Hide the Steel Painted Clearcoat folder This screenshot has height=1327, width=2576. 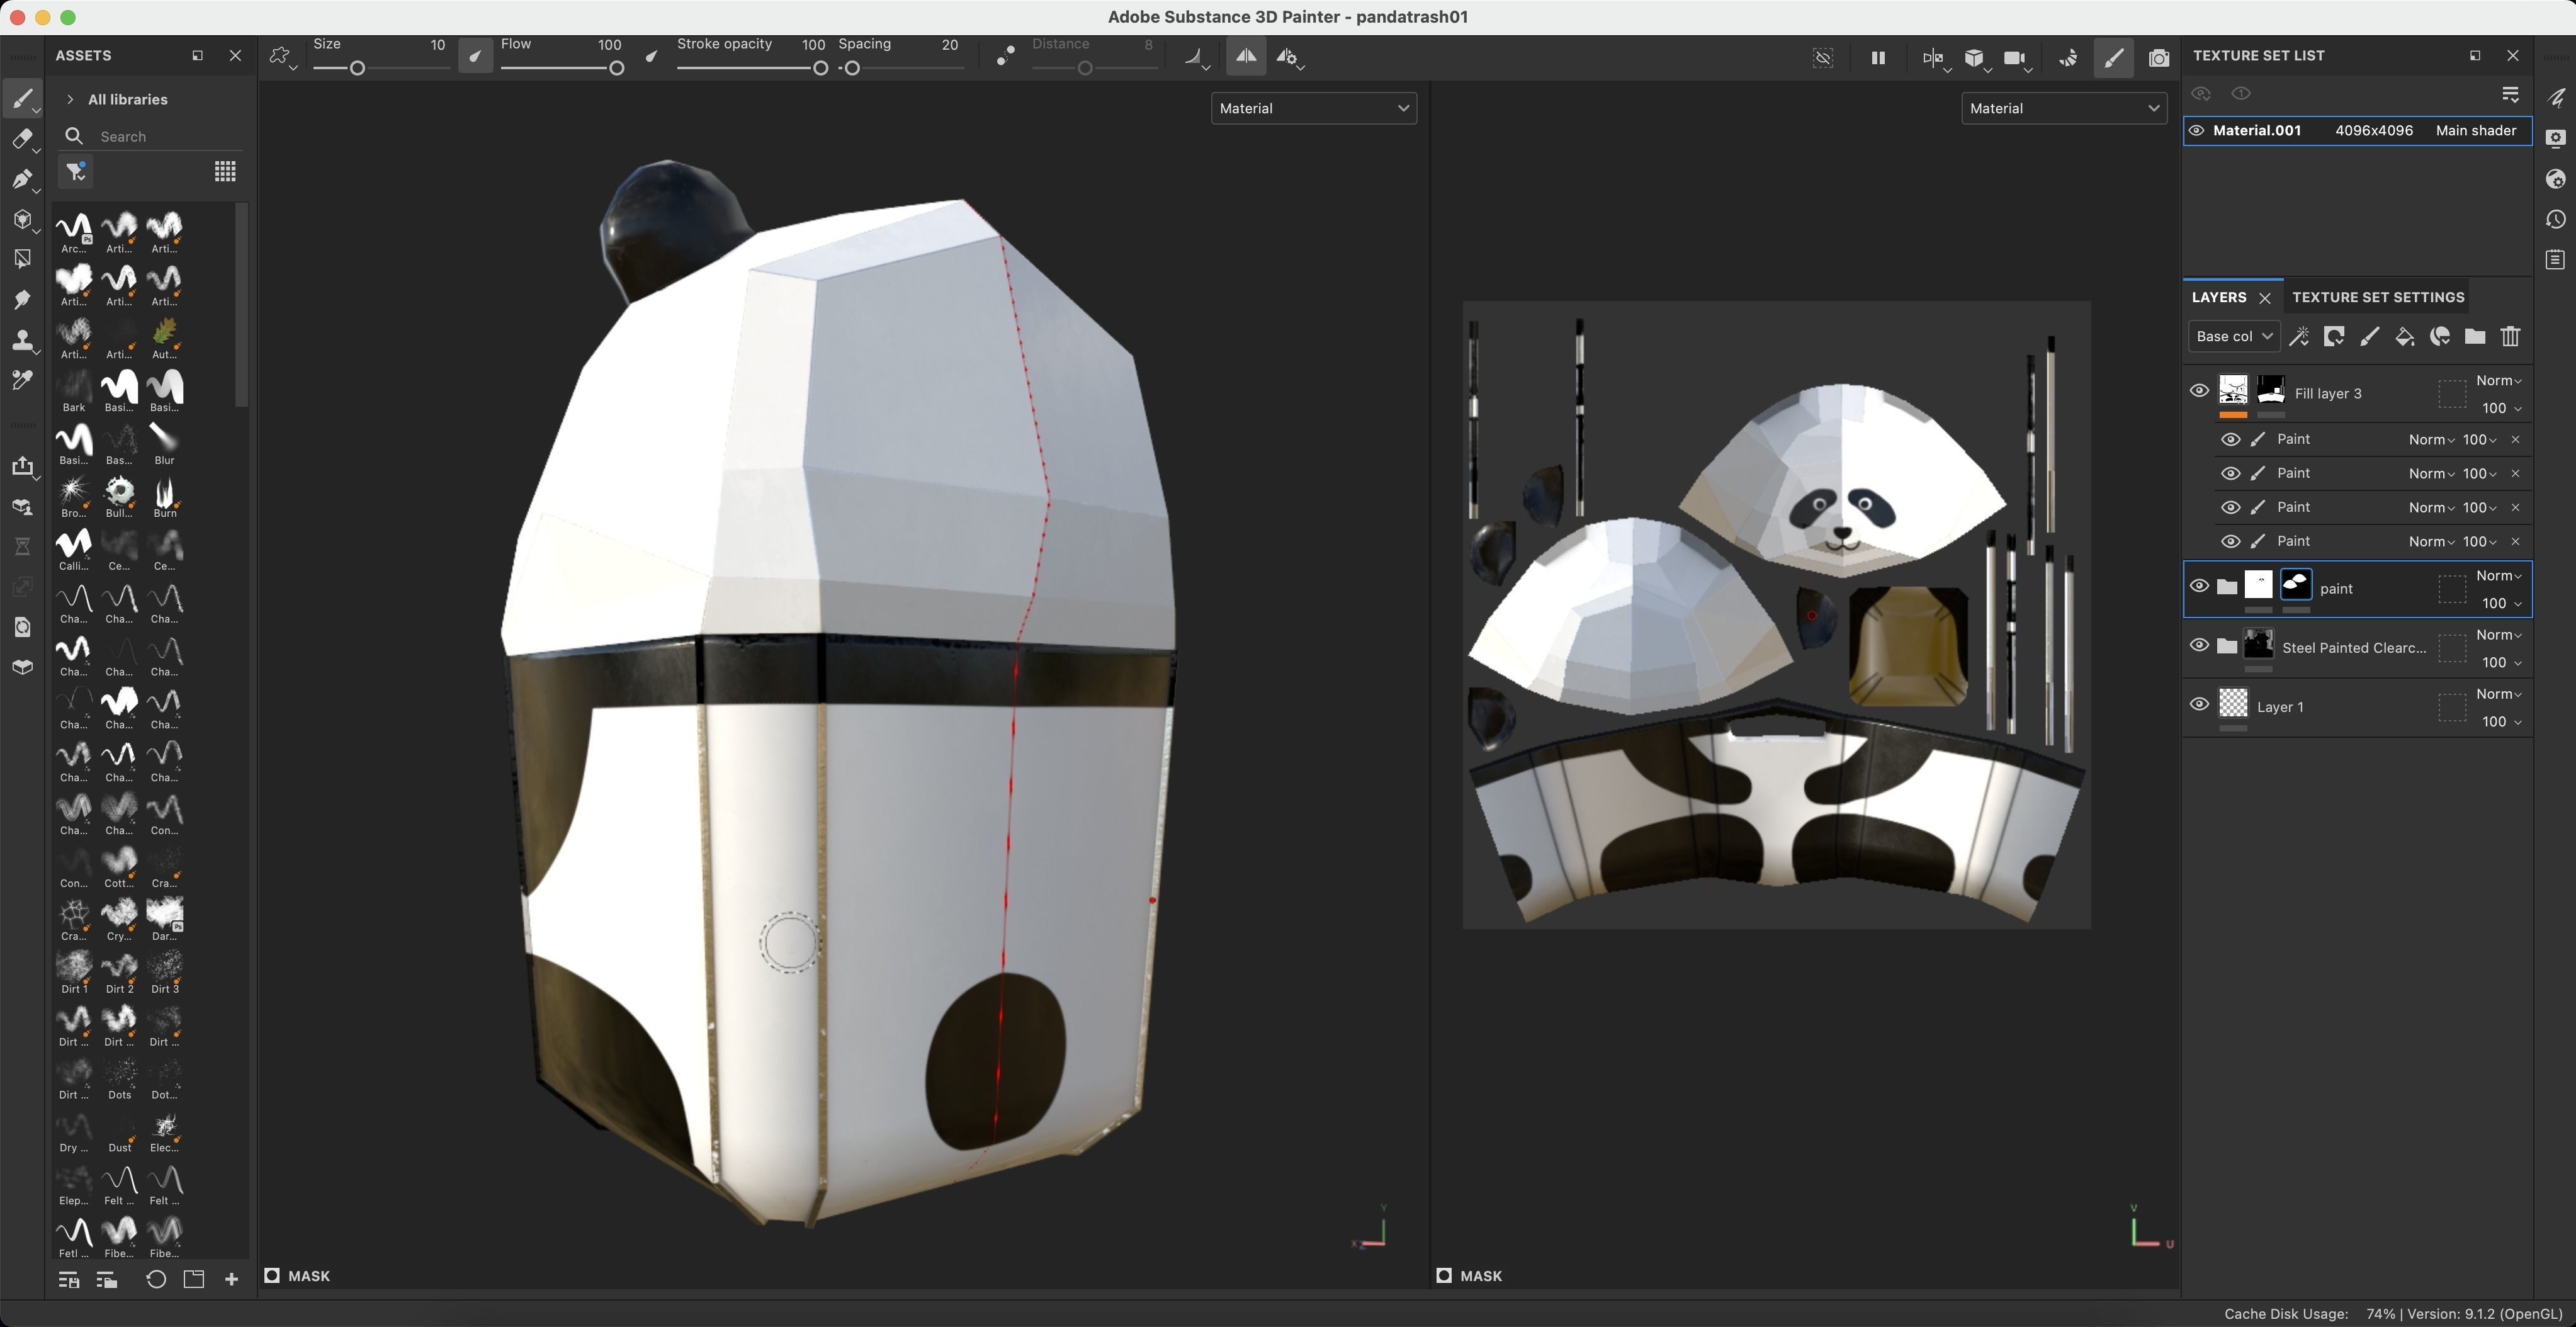click(x=2199, y=645)
